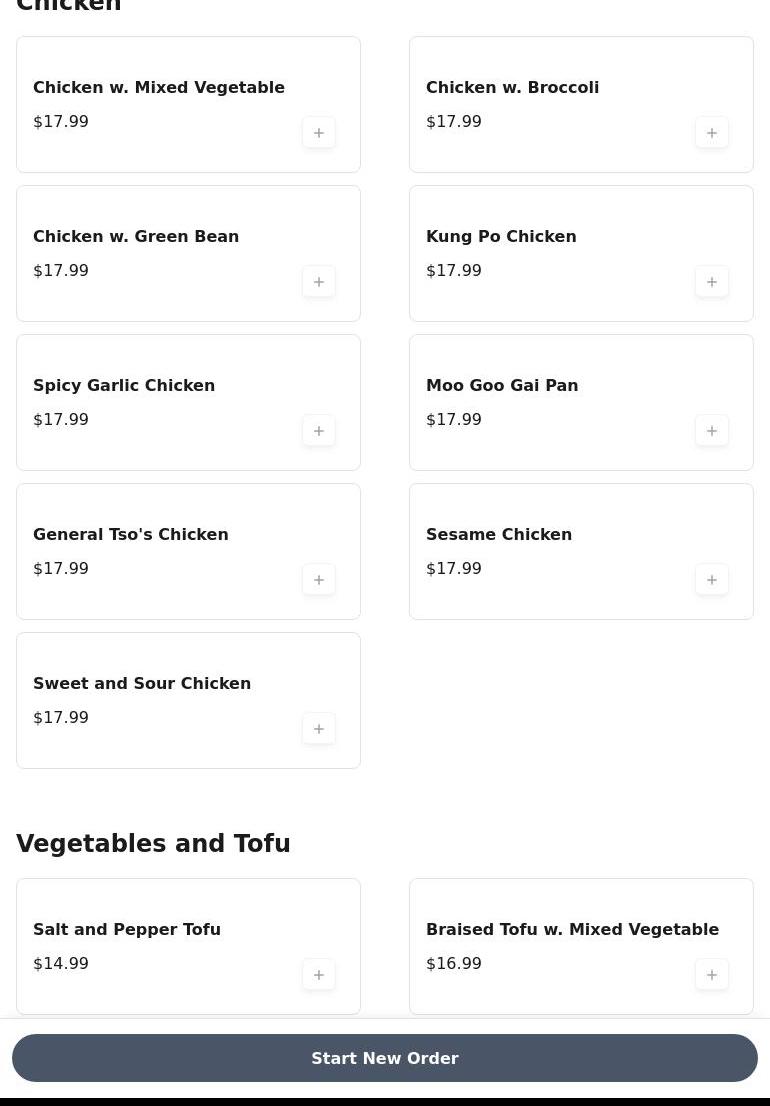The height and width of the screenshot is (1106, 770).
Task: Select the Sesame Chicken menu title
Action: point(499,535)
